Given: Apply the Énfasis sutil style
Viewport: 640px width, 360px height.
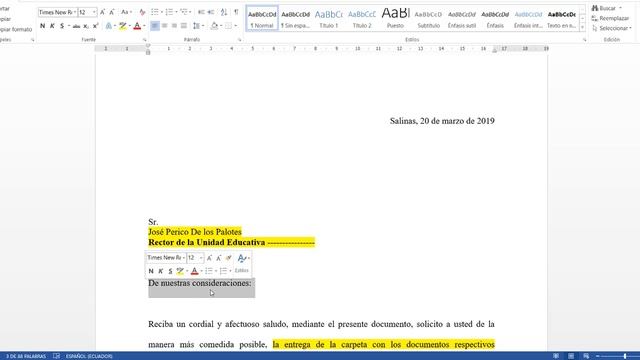Looking at the screenshot, I should click(x=462, y=18).
